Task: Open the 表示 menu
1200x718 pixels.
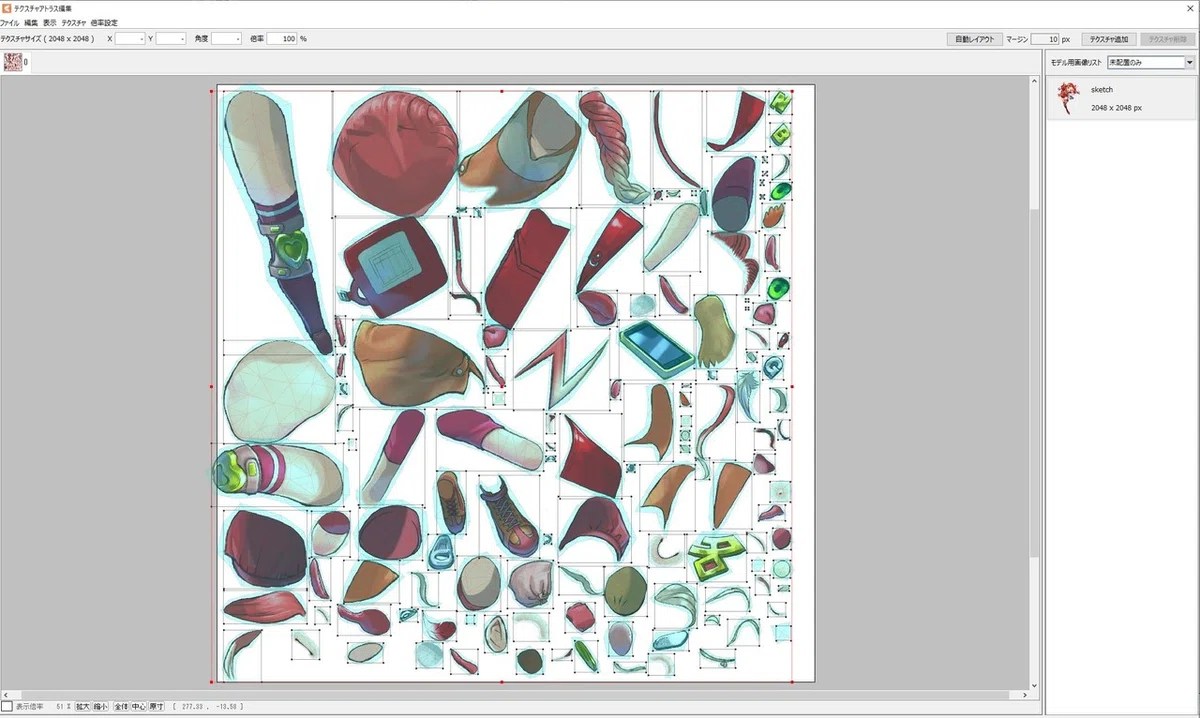Action: tap(49, 22)
